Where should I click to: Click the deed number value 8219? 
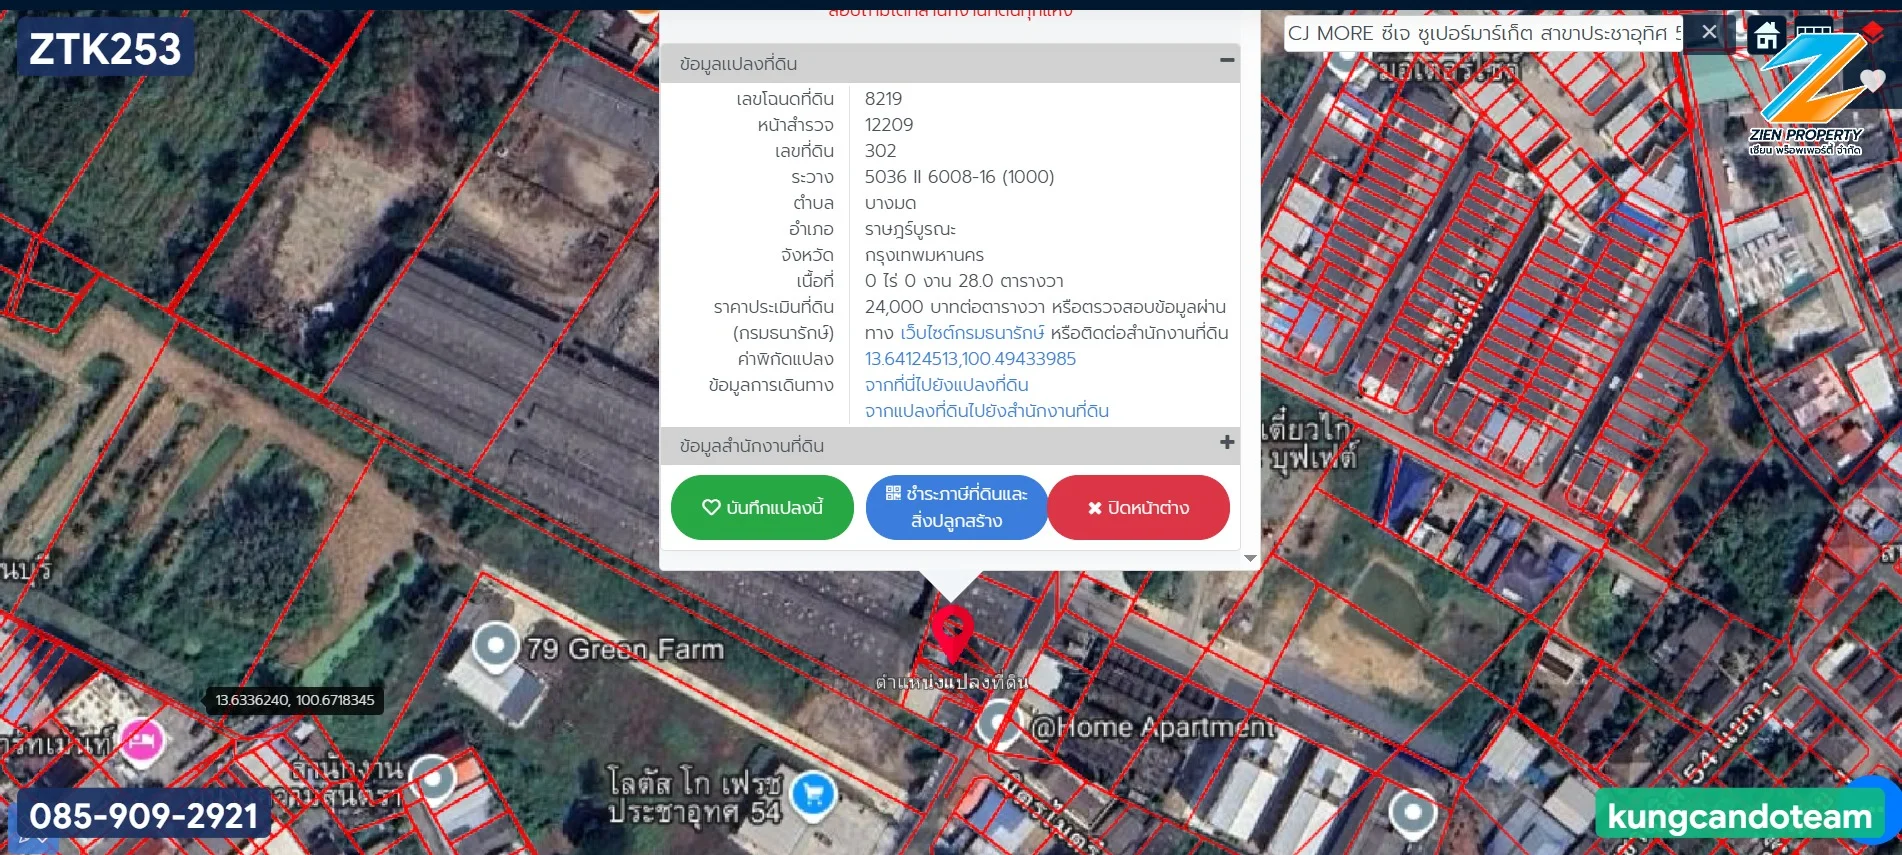point(883,99)
